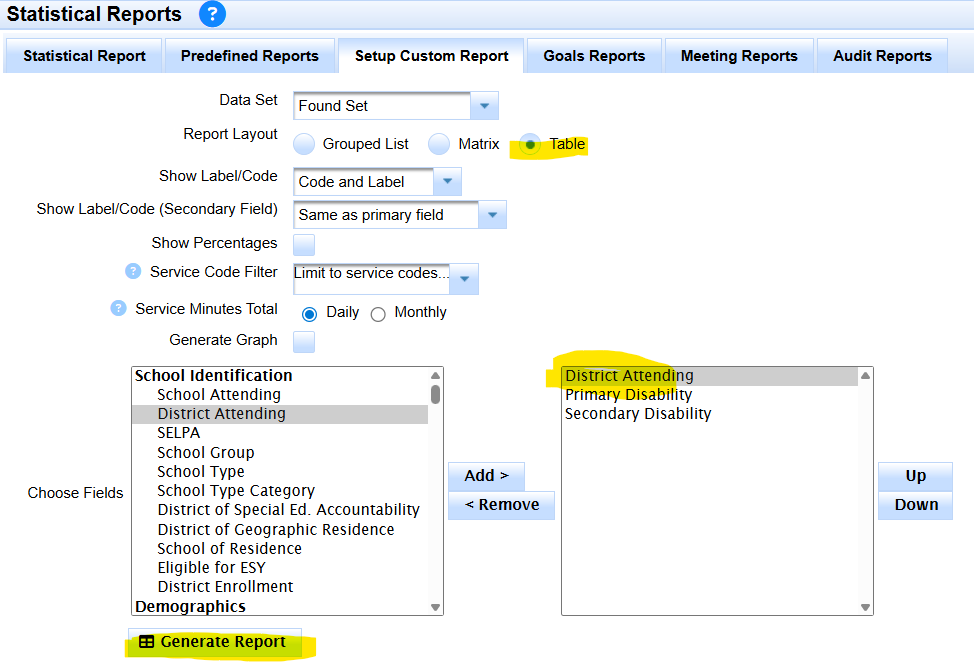The height and width of the screenshot is (669, 974).
Task: Choose the Matrix report layout
Action: pyautogui.click(x=439, y=144)
